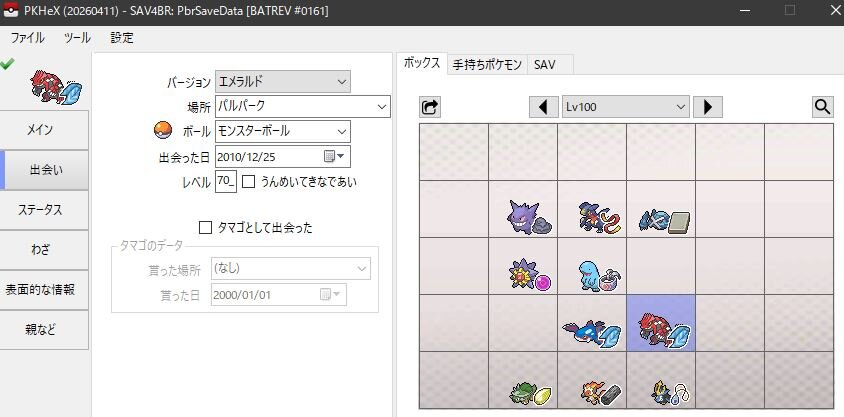
Task: Go to the next box with right arrow
Action: (x=707, y=107)
